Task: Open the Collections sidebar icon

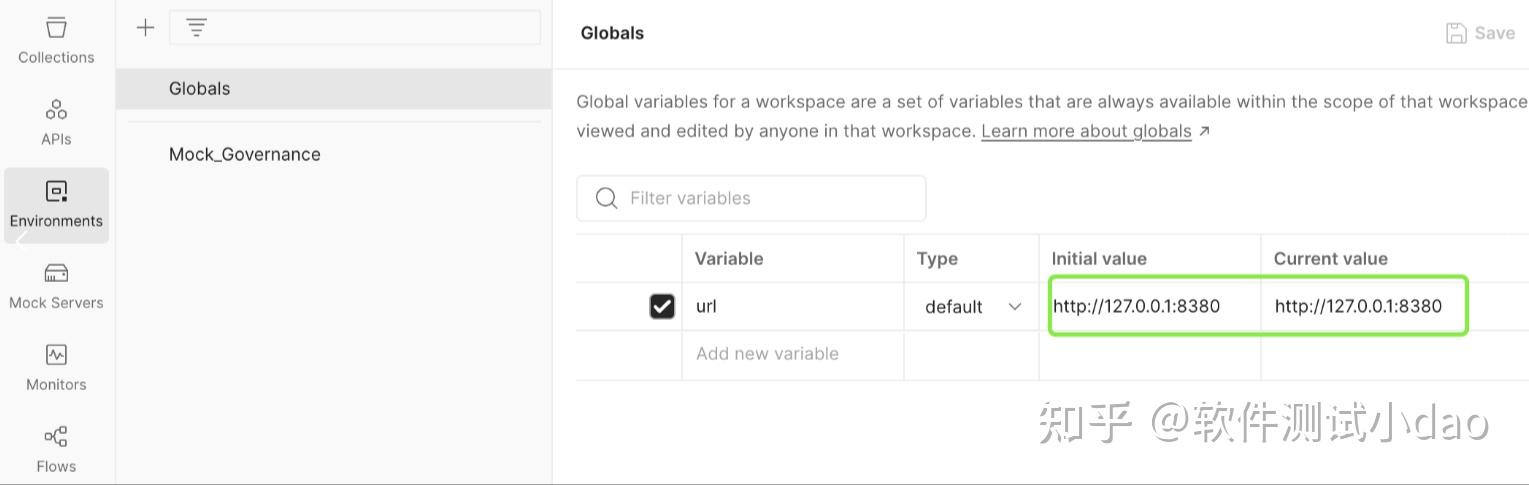Action: 56,28
